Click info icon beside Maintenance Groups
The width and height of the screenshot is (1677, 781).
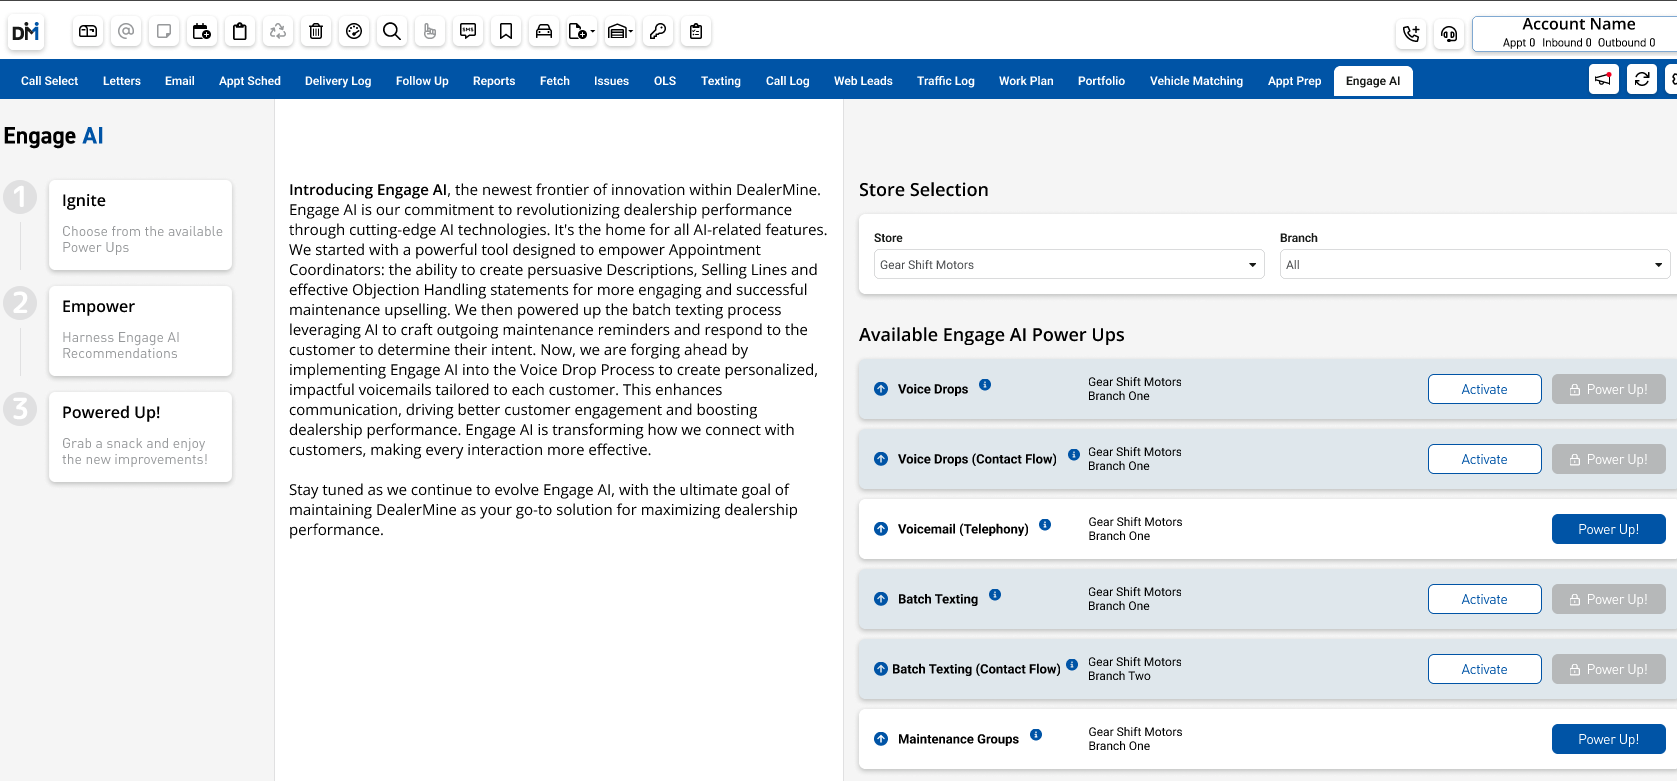1036,735
